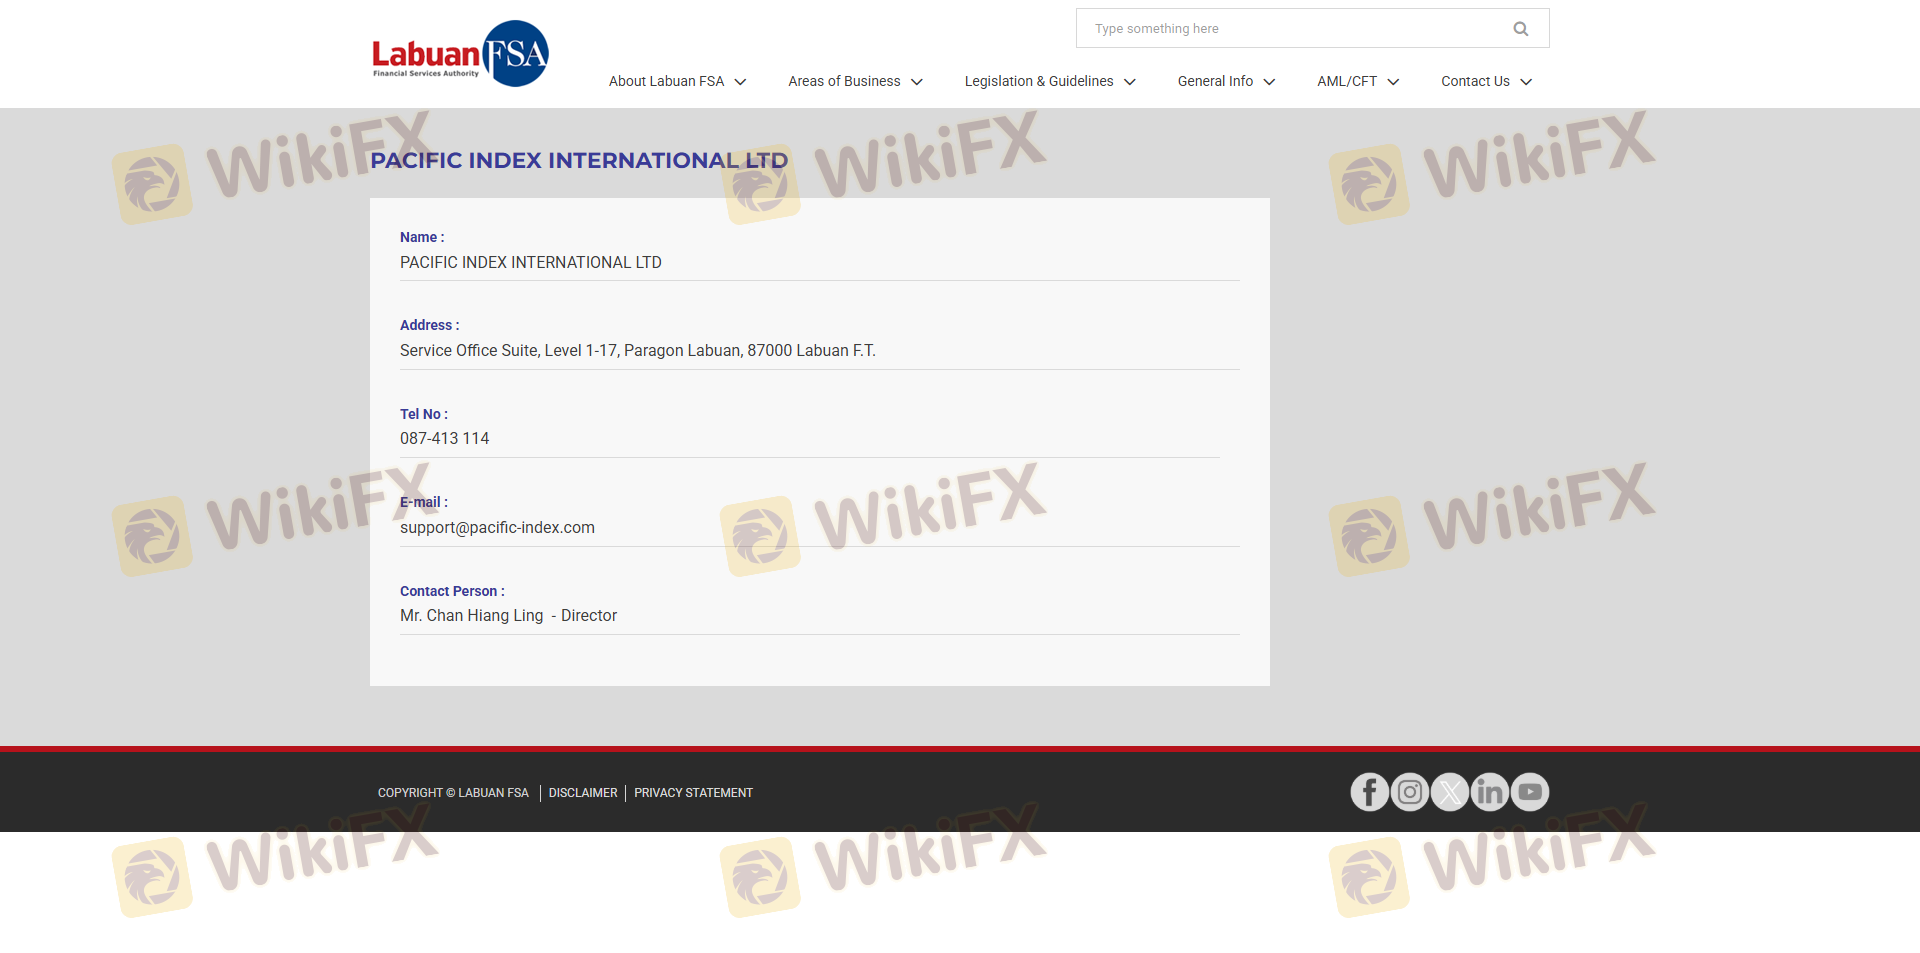Image resolution: width=1920 pixels, height=953 pixels.
Task: Expand the Legislation & Guidelines chevron
Action: coord(1129,82)
